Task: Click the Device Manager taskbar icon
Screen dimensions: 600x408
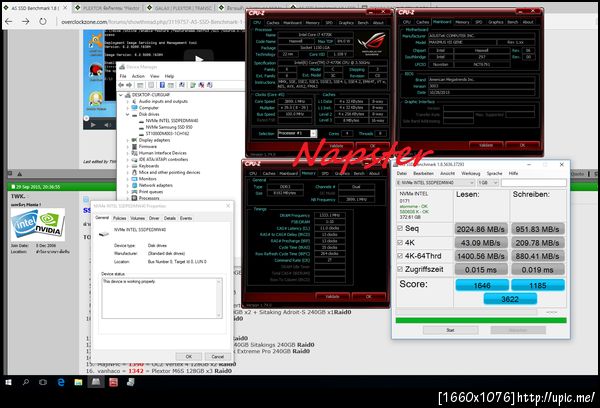Action: click(x=130, y=382)
